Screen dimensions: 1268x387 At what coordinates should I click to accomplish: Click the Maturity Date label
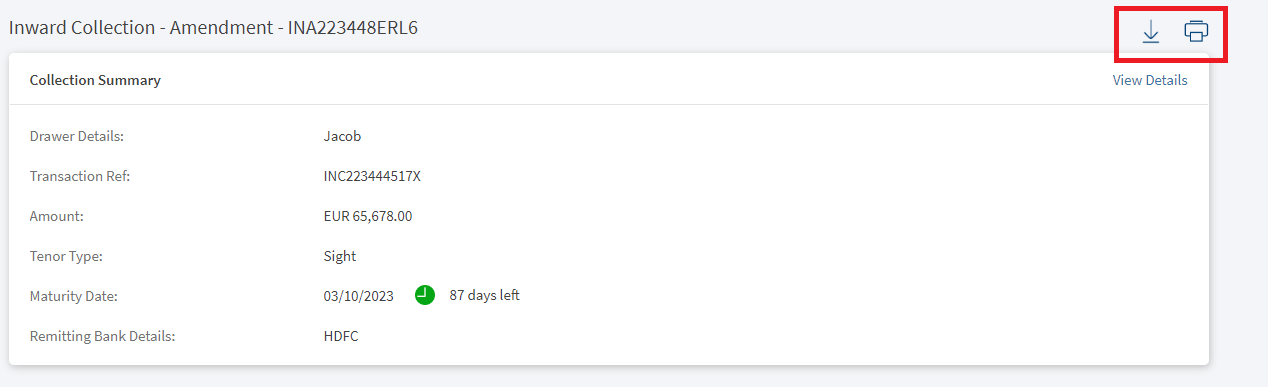(x=75, y=296)
